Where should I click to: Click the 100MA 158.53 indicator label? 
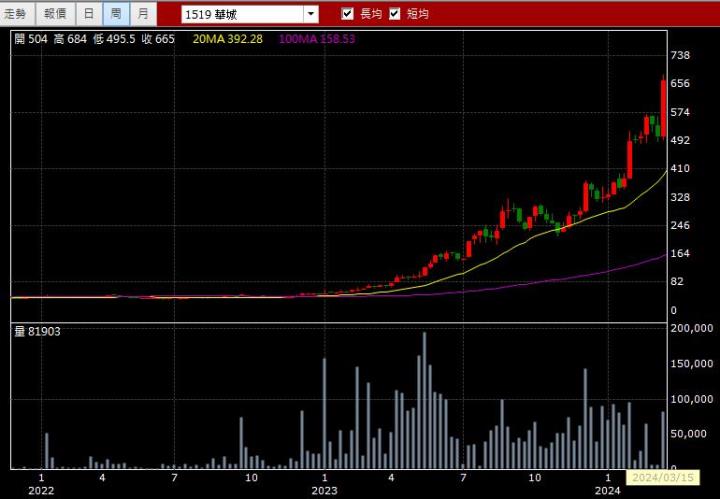coord(317,39)
